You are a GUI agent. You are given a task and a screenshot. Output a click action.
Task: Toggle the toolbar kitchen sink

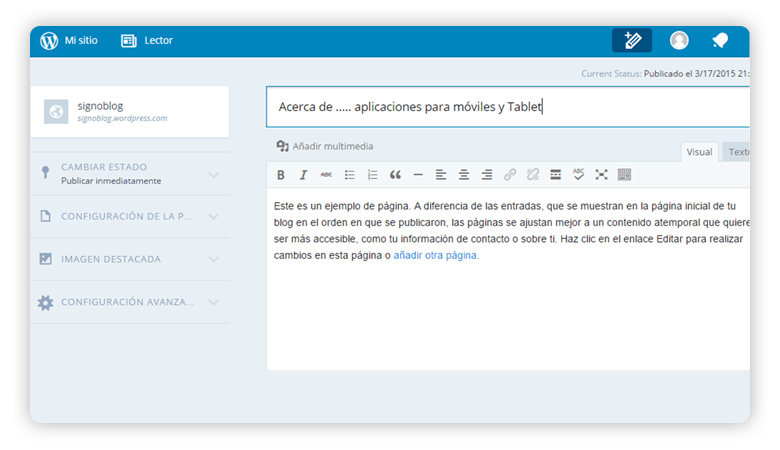(624, 175)
